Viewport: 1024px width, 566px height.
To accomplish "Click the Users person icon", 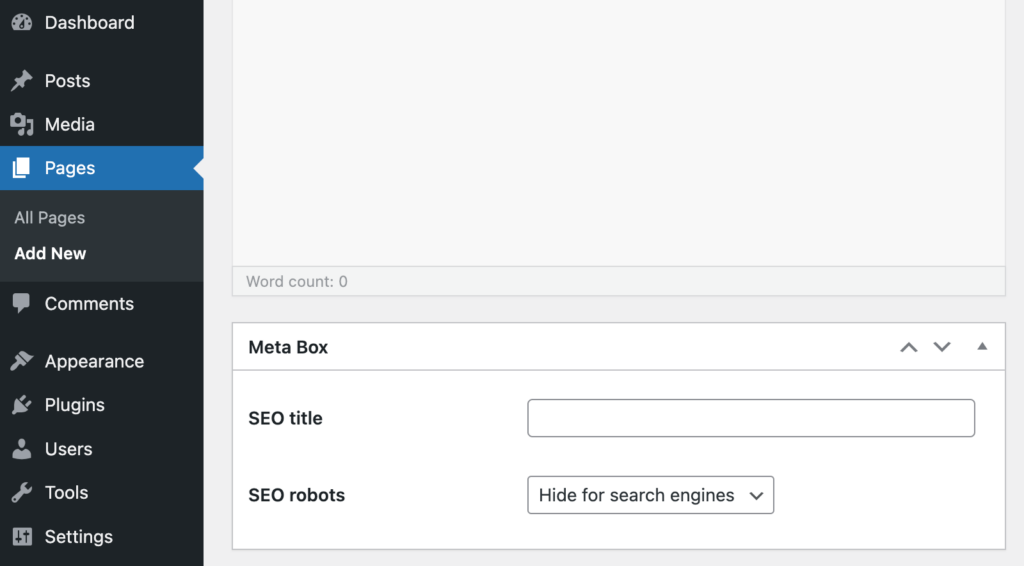I will pyautogui.click(x=21, y=449).
